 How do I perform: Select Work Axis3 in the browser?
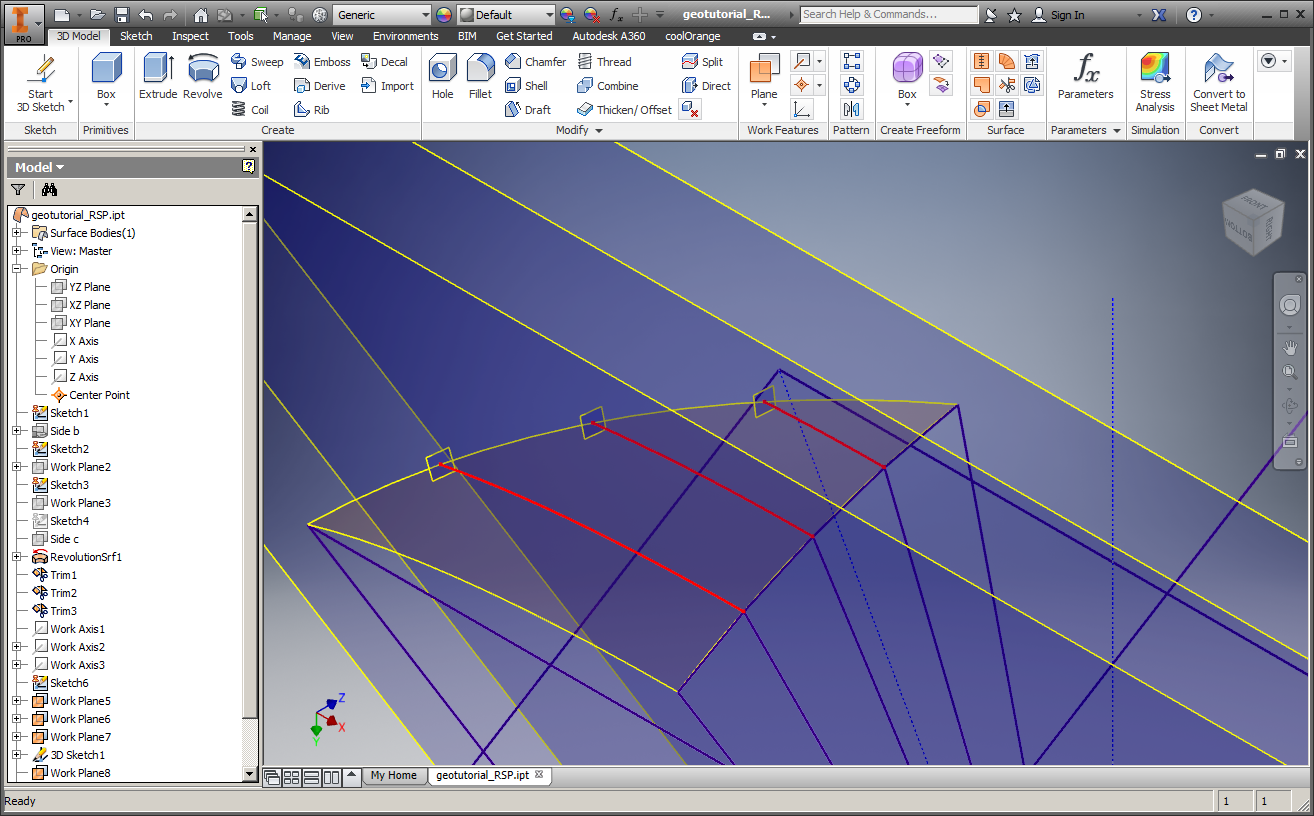pos(68,665)
